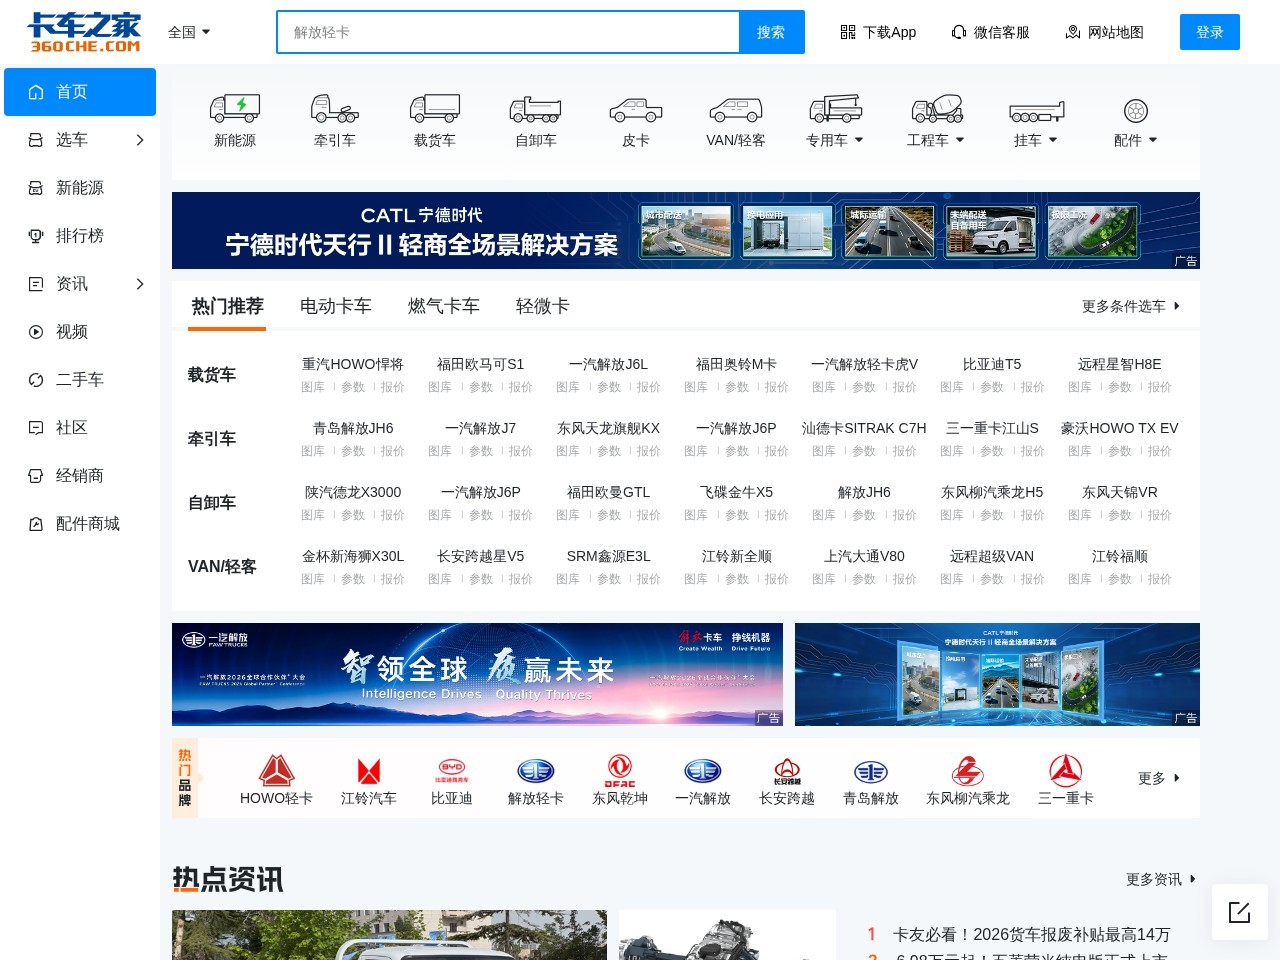The image size is (1280, 960).
Task: Select the 牵引车 tractor icon
Action: pyautogui.click(x=335, y=108)
